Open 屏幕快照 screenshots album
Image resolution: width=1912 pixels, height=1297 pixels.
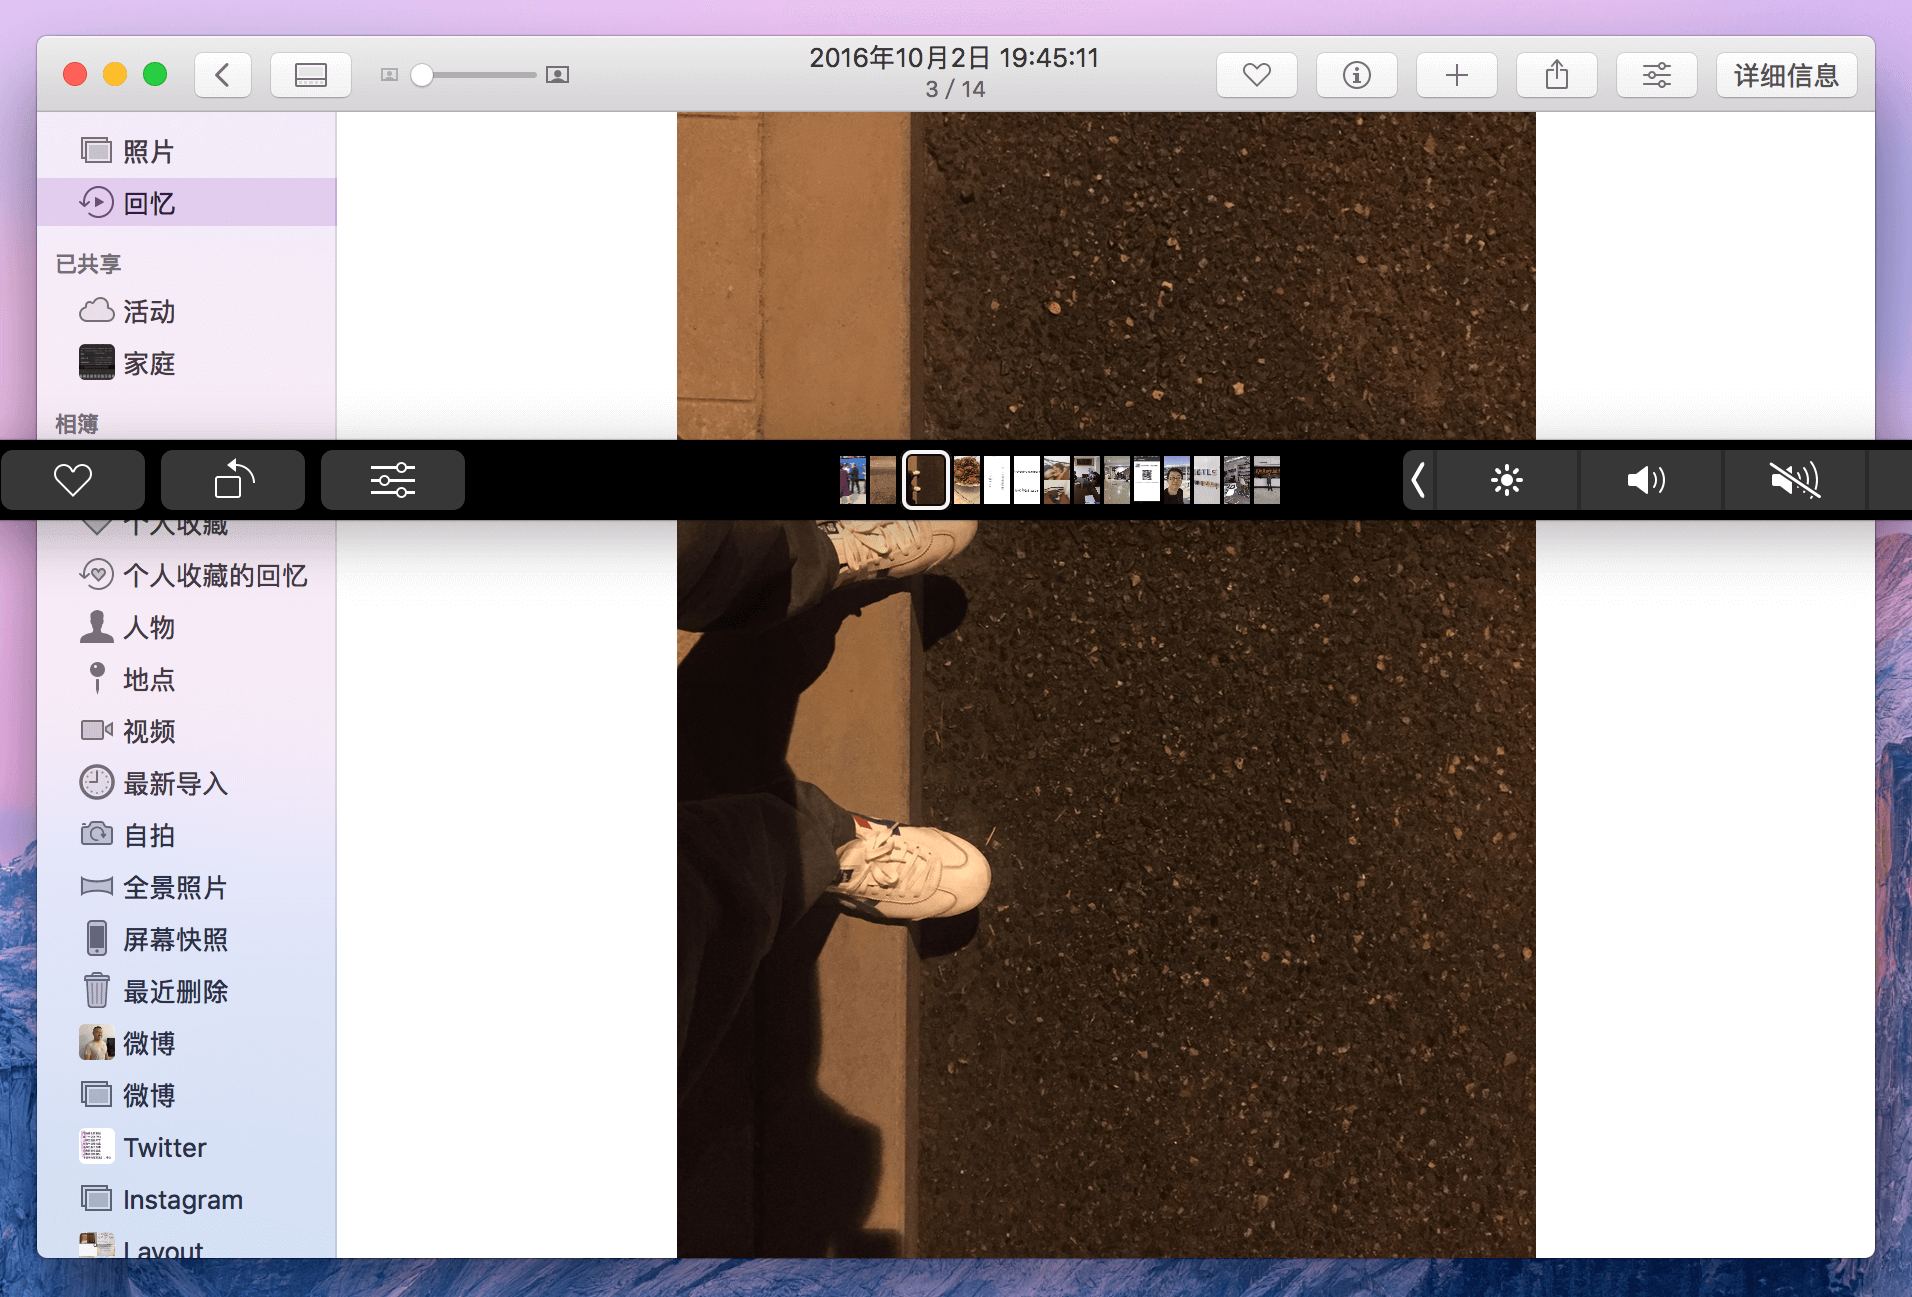tap(187, 939)
